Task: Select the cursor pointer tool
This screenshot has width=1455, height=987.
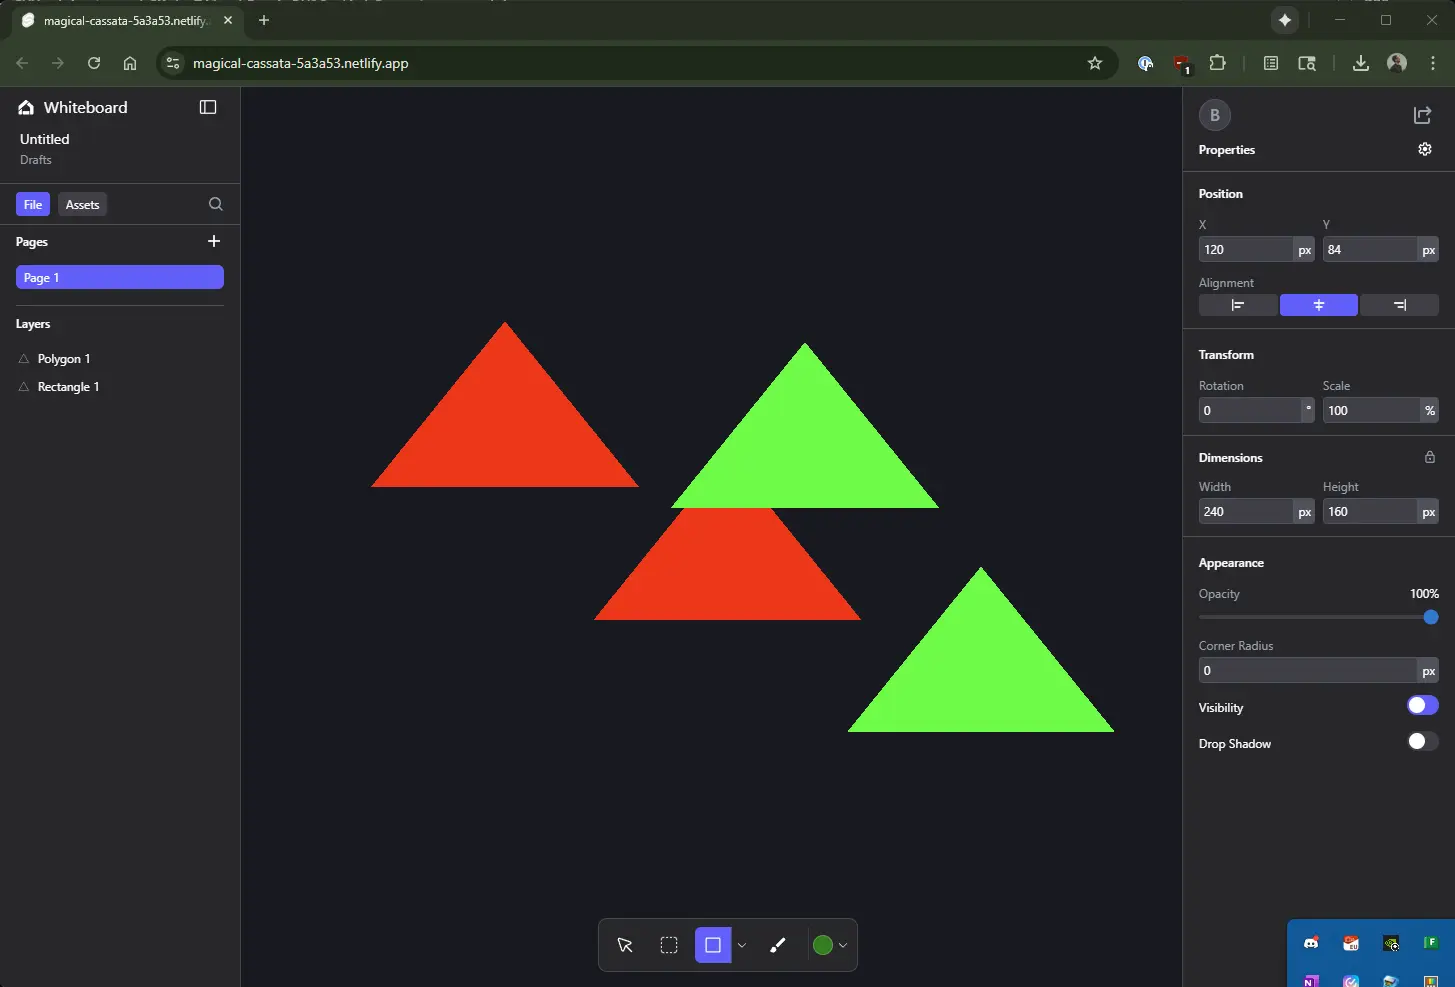Action: 625,945
